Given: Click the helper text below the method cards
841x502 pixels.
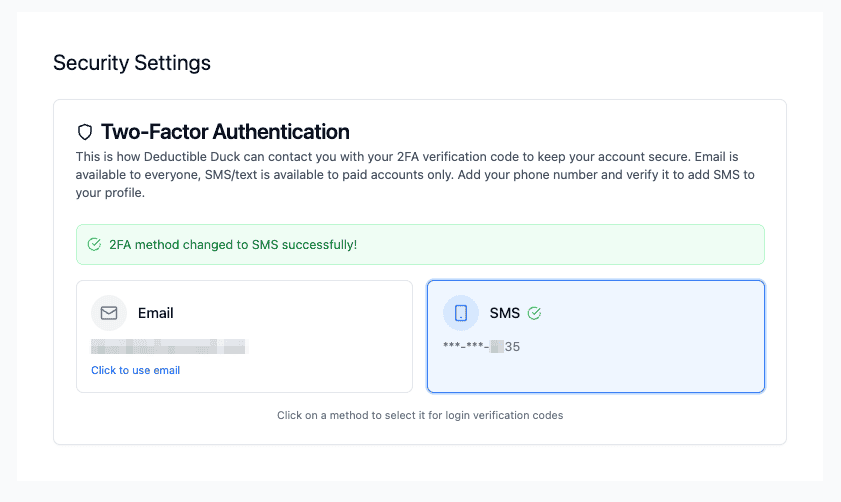Looking at the screenshot, I should click(x=420, y=415).
